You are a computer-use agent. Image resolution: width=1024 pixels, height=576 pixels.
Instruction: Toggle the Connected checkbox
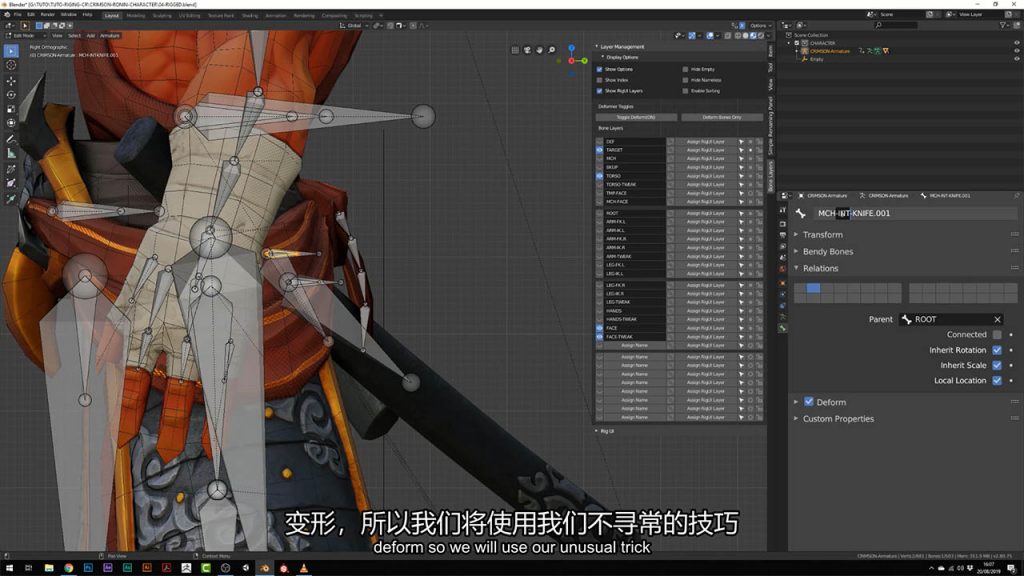(x=997, y=334)
